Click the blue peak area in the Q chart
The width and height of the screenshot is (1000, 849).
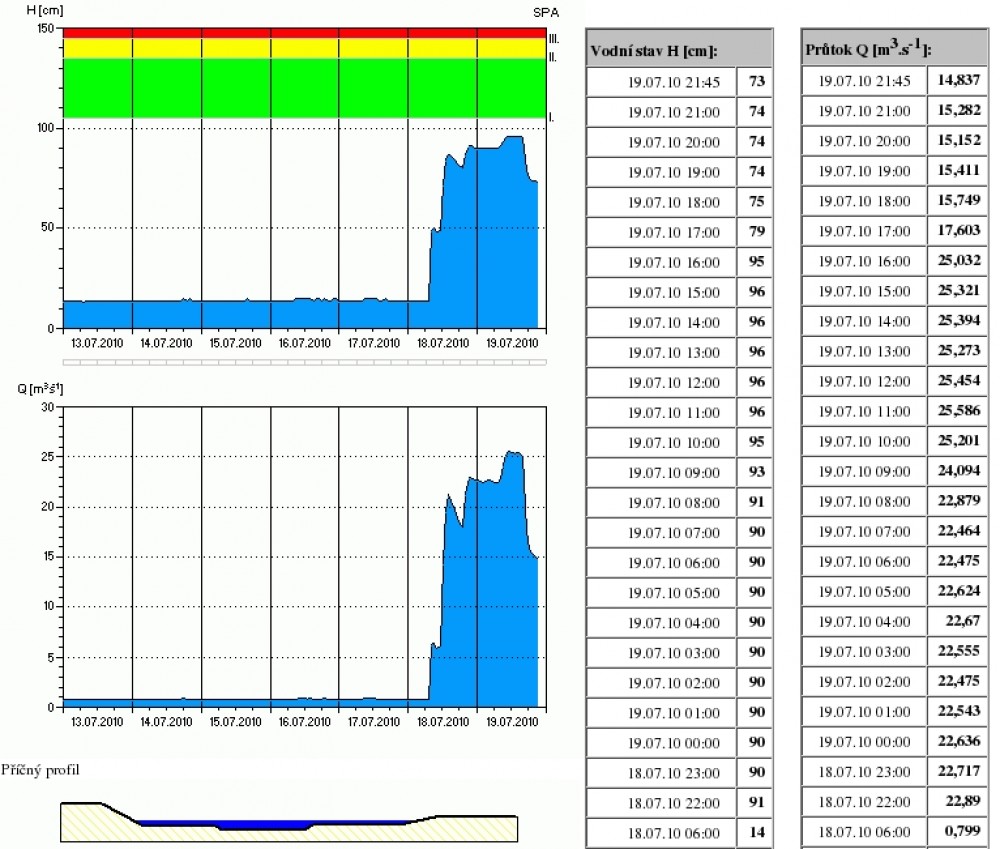[x=490, y=600]
